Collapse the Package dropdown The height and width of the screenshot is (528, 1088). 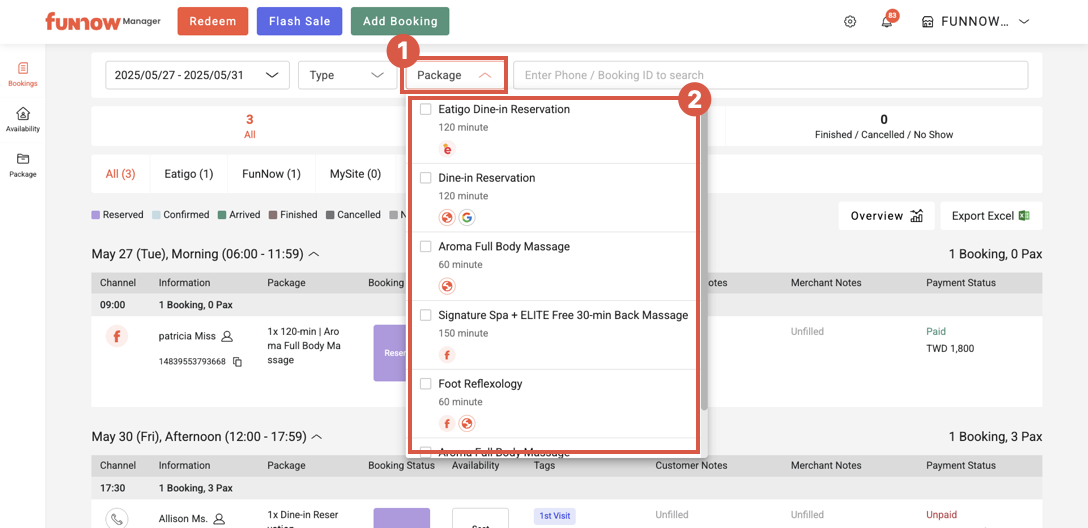[x=455, y=75]
